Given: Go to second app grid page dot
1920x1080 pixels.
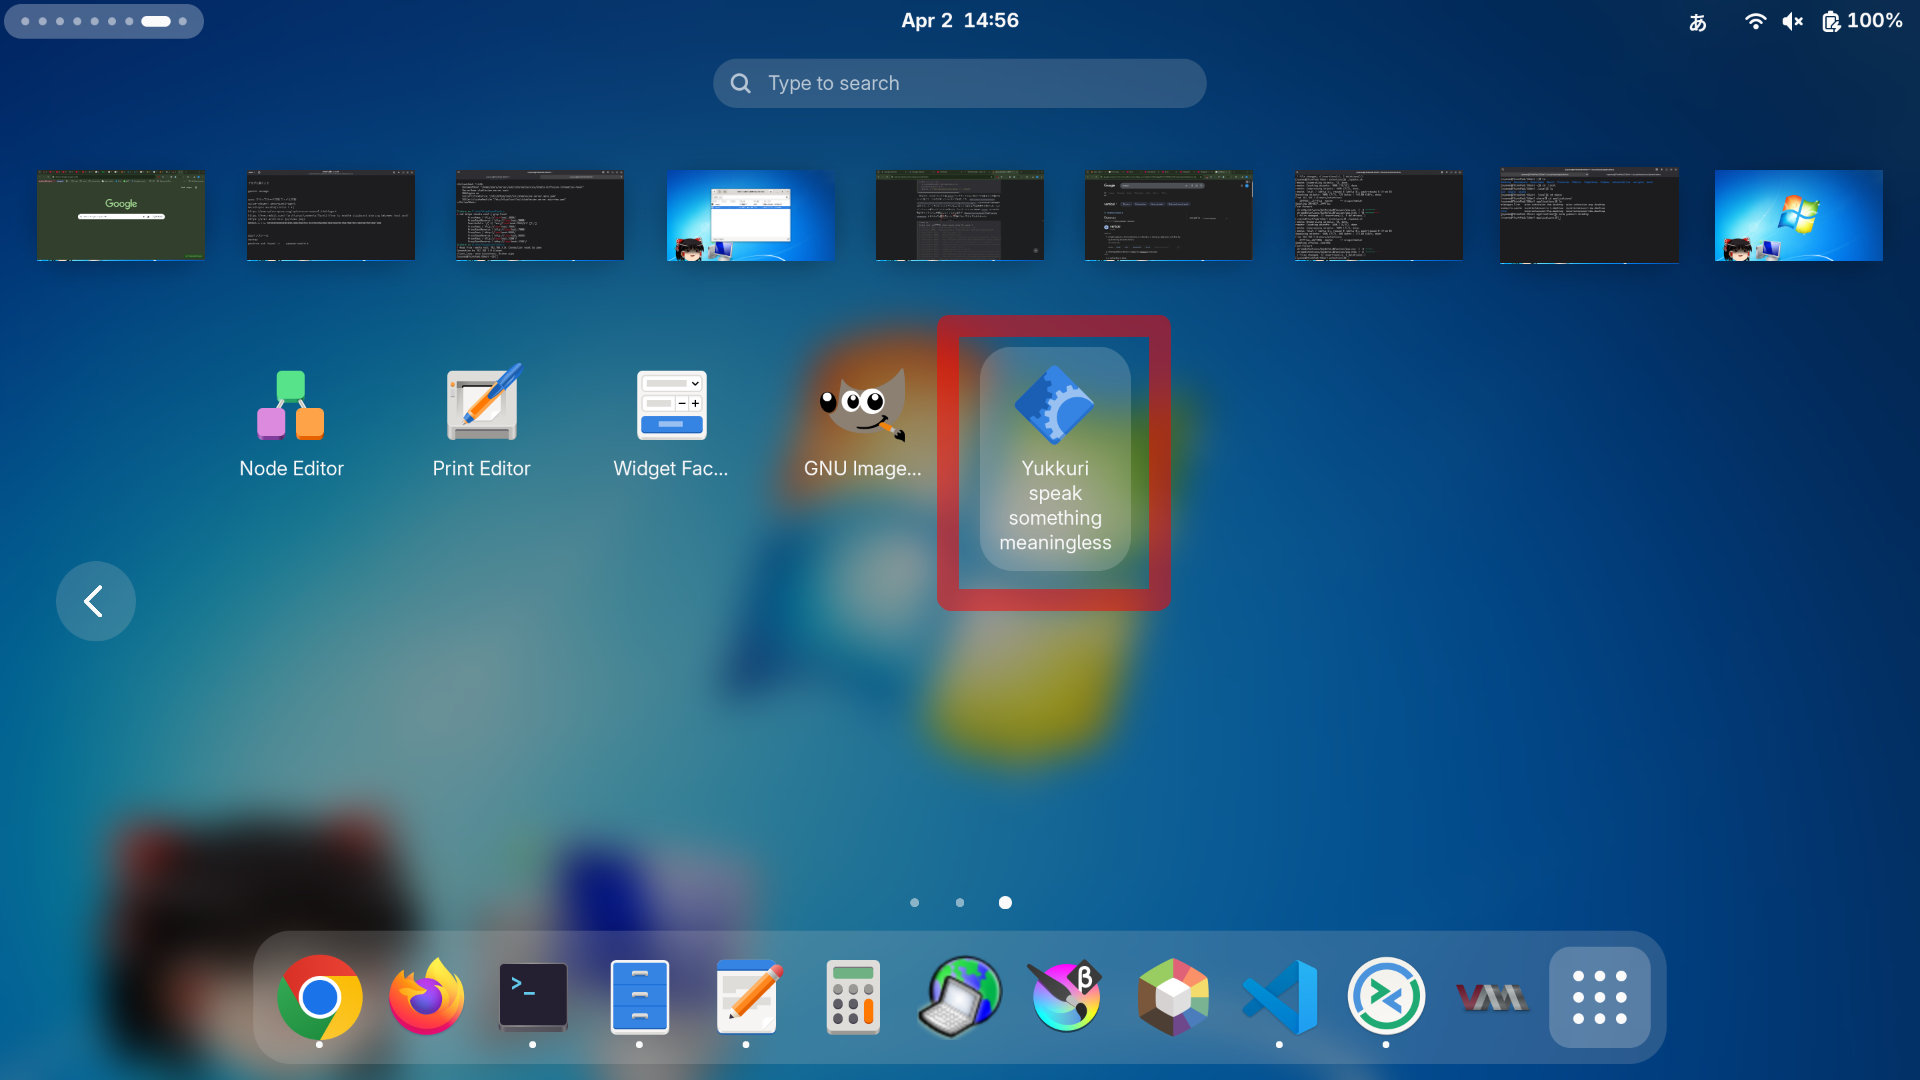Looking at the screenshot, I should point(960,903).
